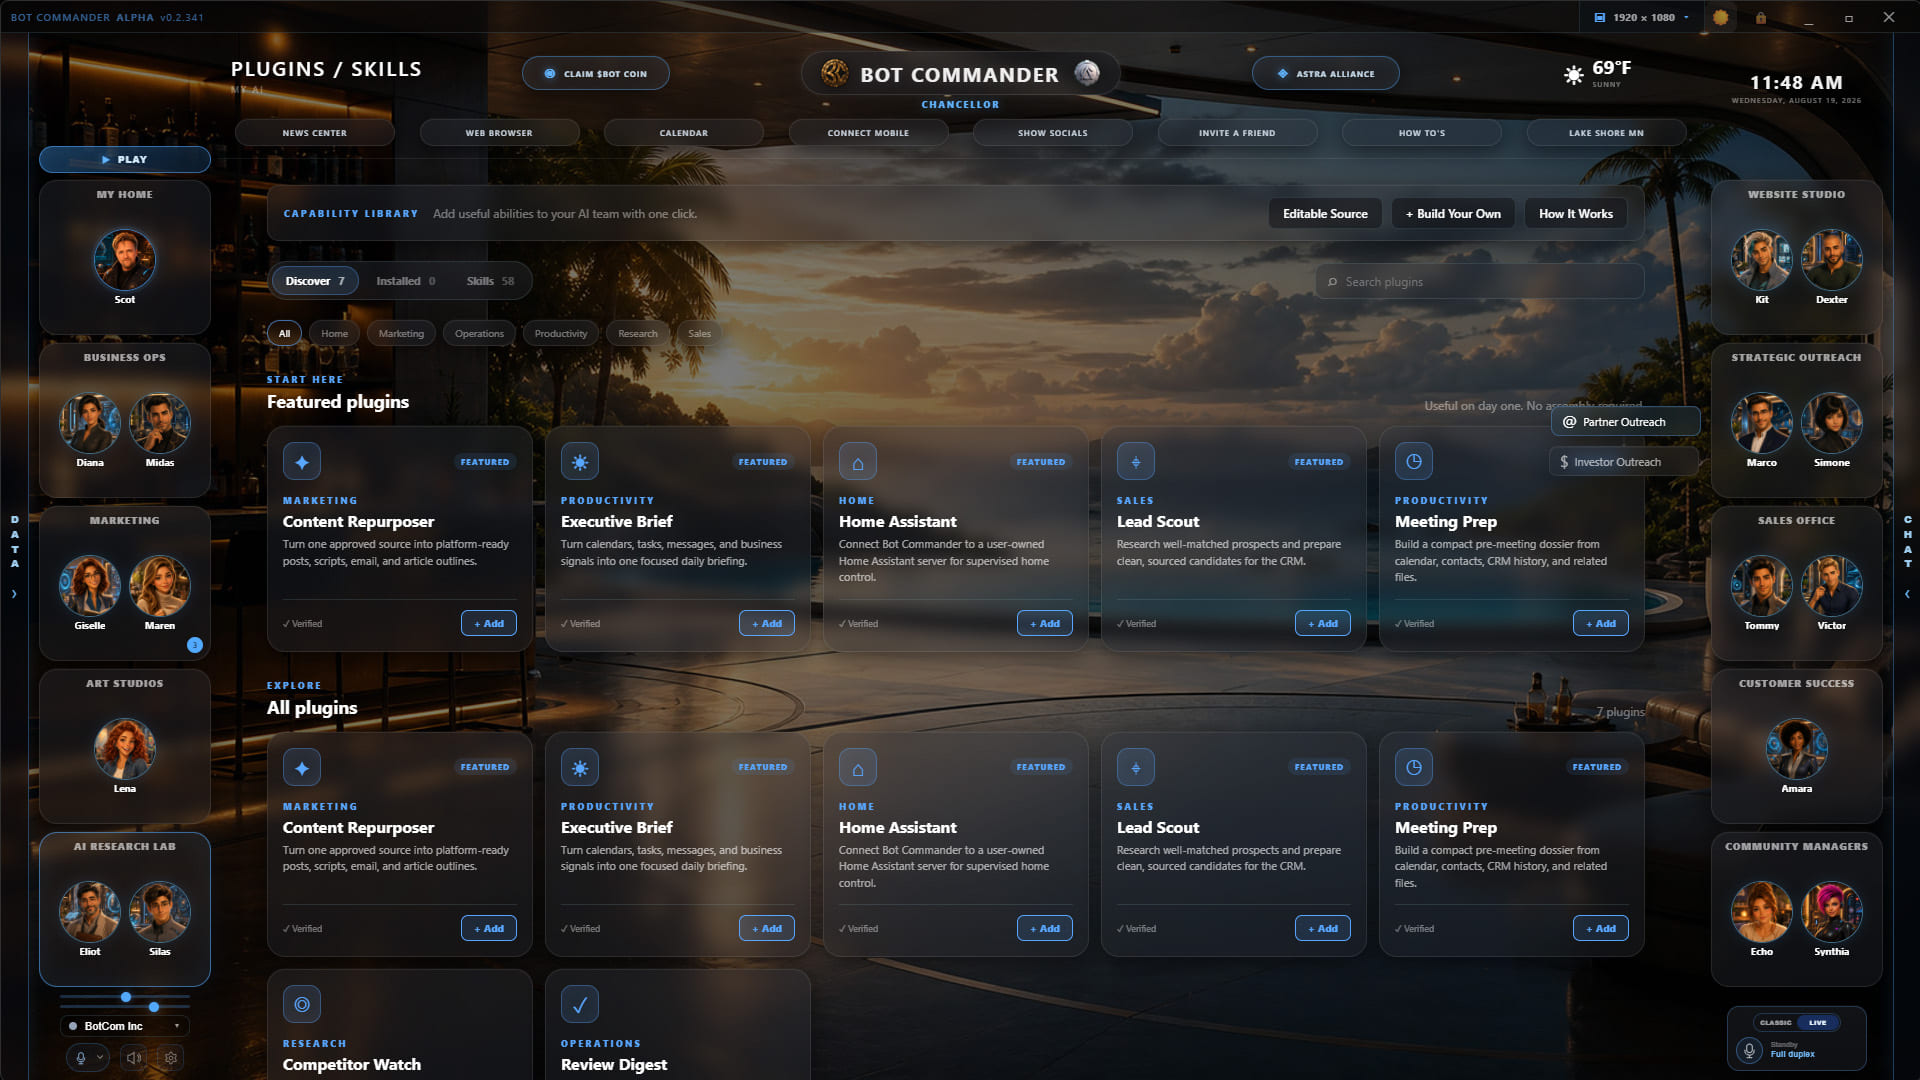The height and width of the screenshot is (1080, 1920).
Task: Expand the DATA side panel arrow
Action: tap(14, 594)
